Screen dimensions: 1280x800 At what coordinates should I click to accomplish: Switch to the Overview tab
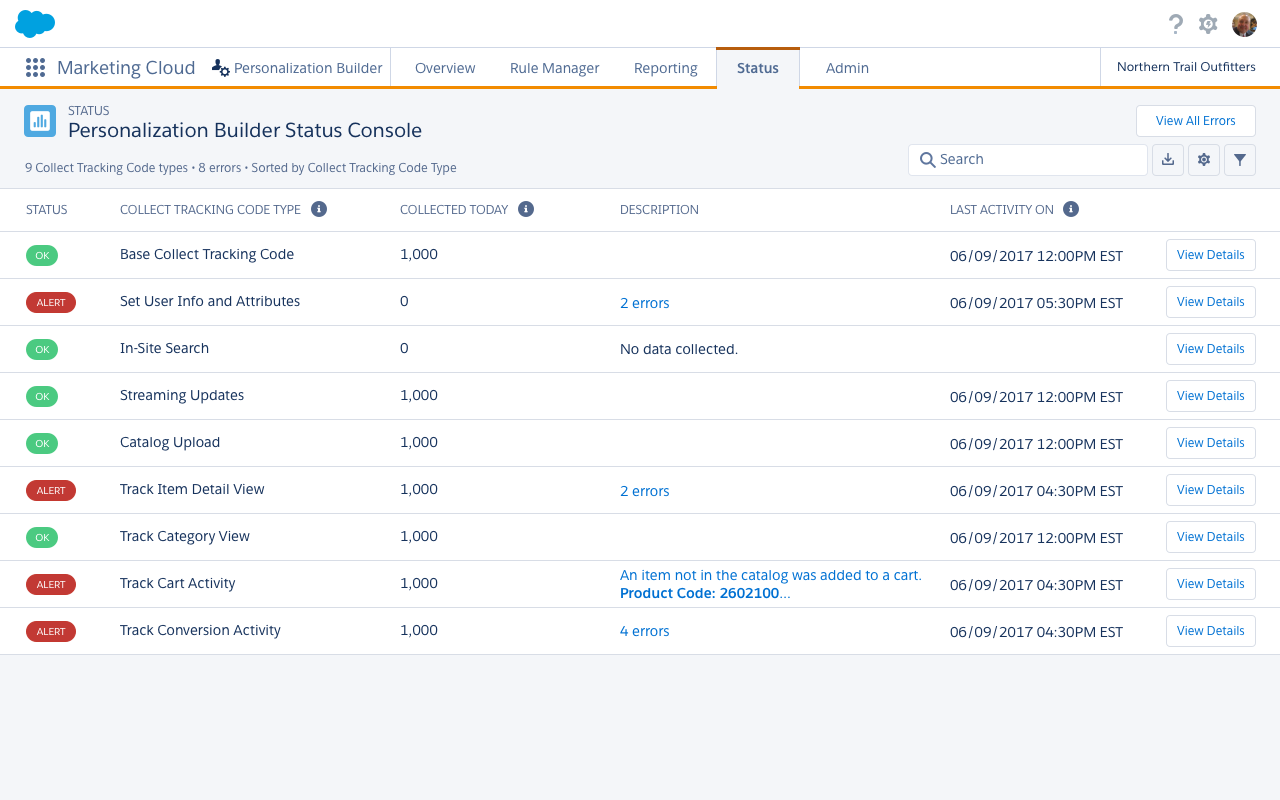click(x=445, y=68)
